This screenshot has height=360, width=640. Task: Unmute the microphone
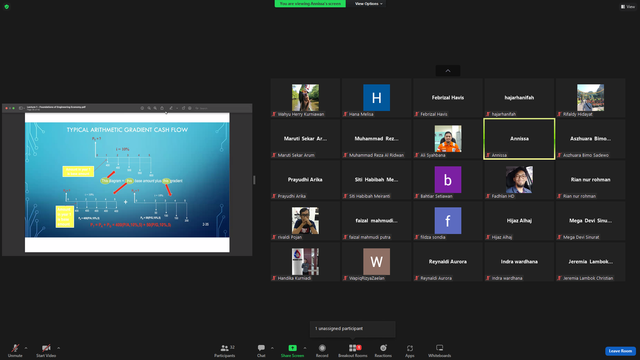click(15, 350)
